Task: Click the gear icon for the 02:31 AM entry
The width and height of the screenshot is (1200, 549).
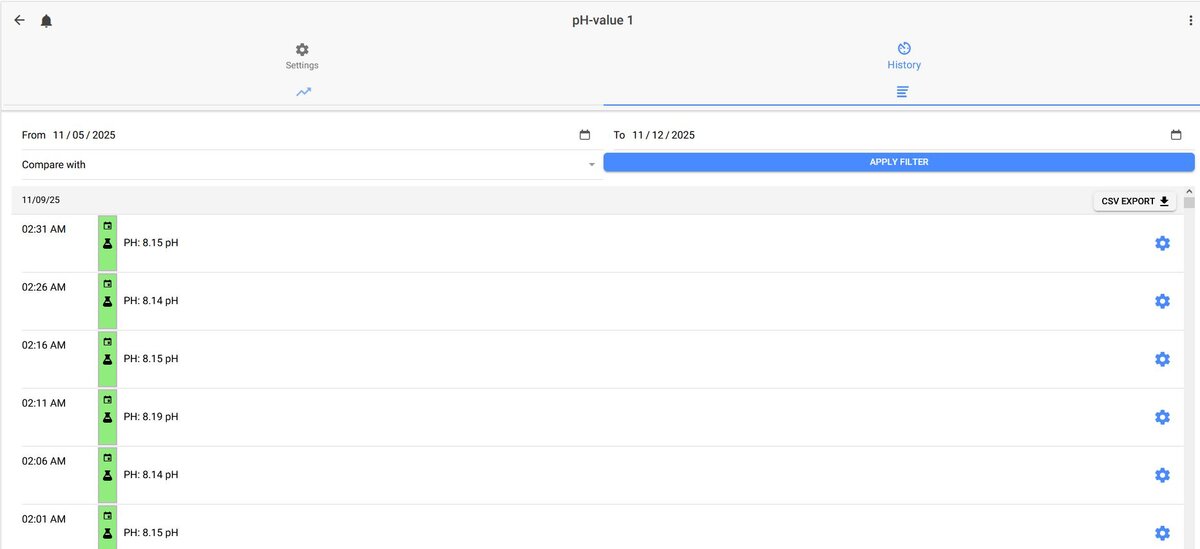Action: pyautogui.click(x=1162, y=243)
